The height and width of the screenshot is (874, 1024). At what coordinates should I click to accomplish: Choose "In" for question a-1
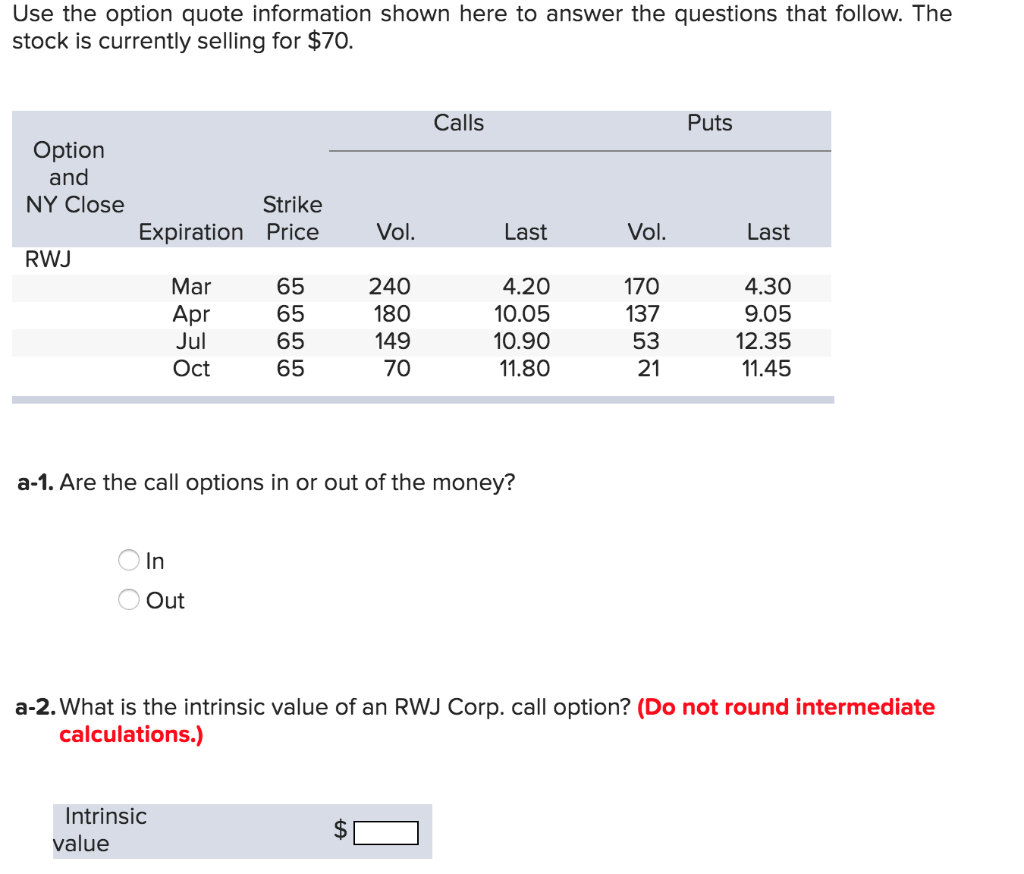tap(128, 560)
